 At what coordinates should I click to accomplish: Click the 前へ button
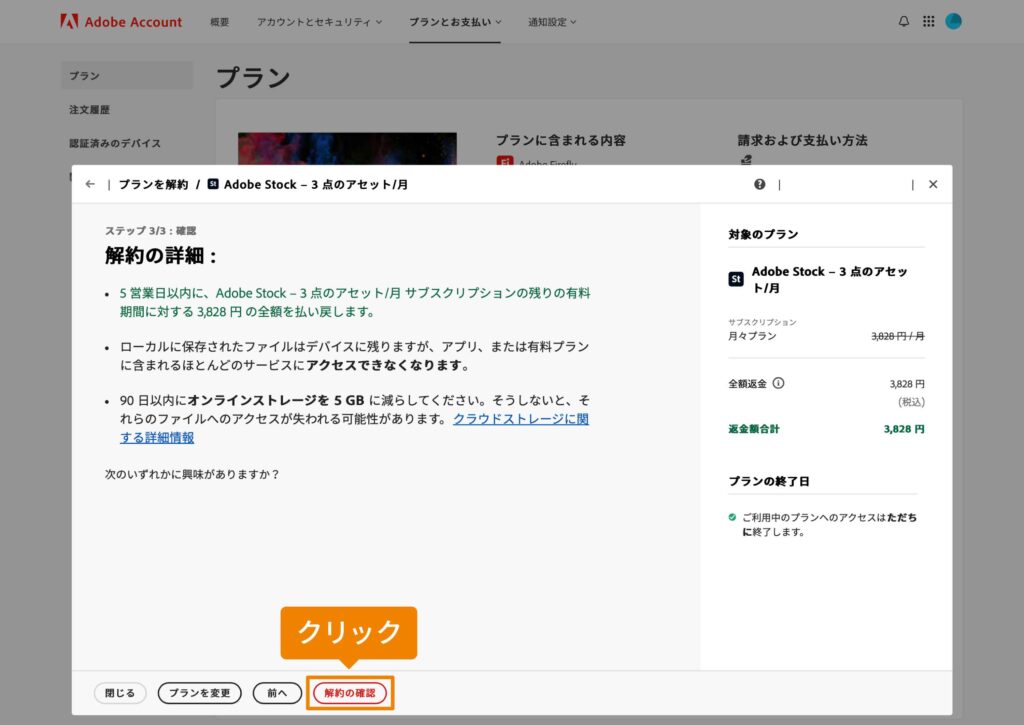point(278,693)
